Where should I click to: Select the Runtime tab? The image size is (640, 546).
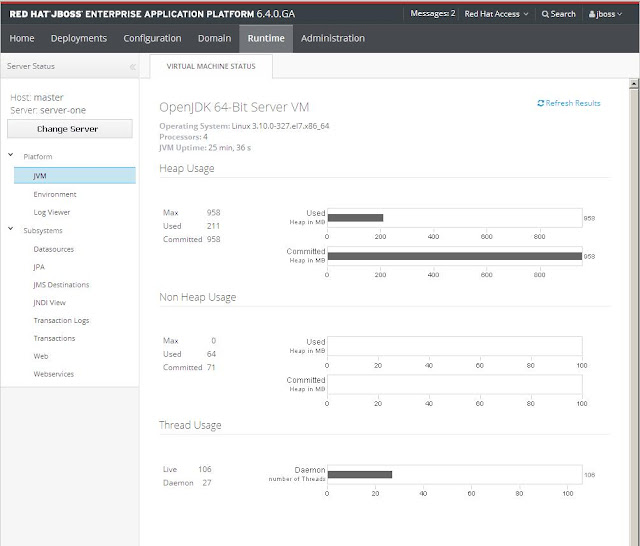point(266,38)
